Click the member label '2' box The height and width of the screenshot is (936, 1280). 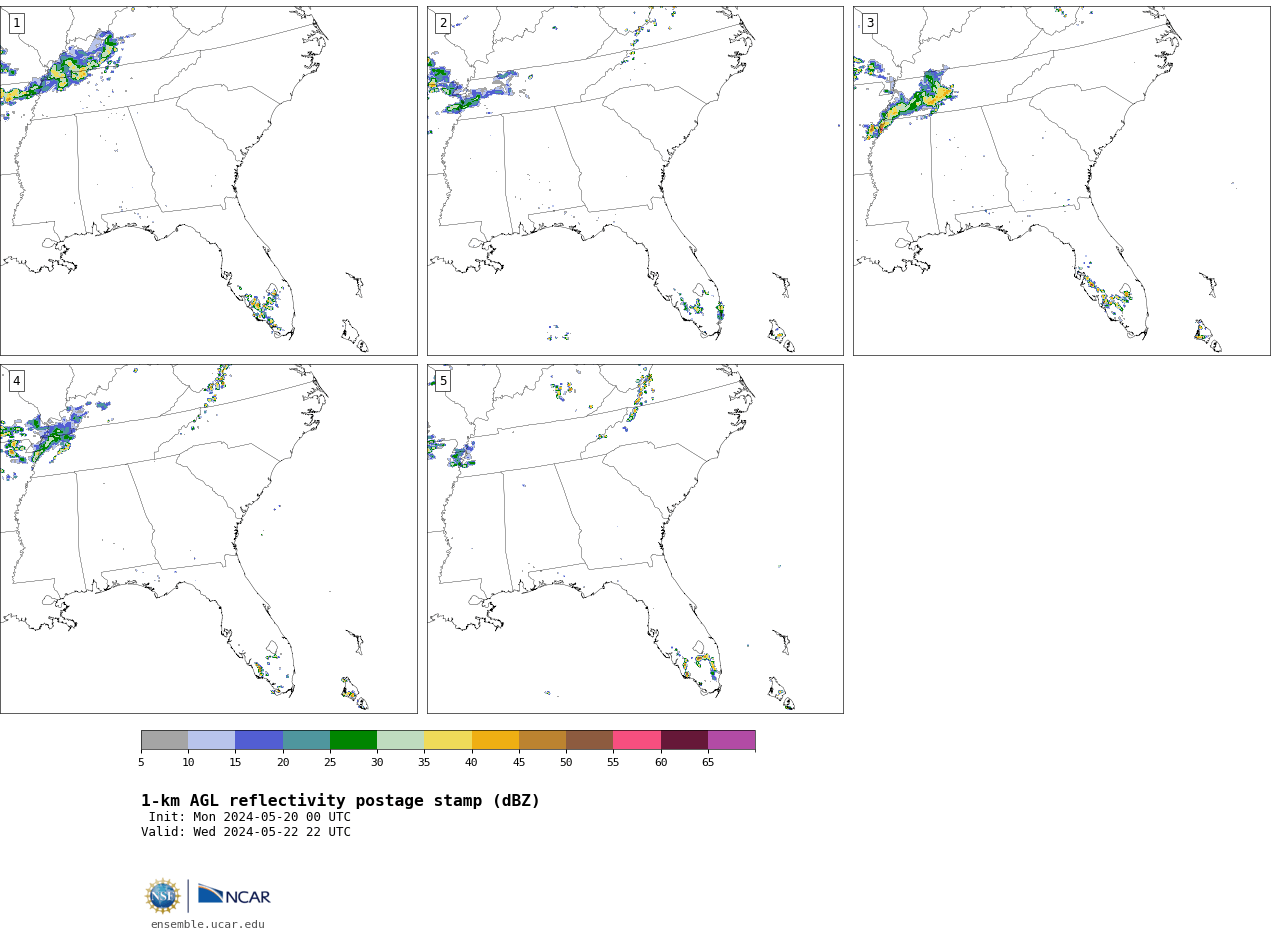(443, 23)
